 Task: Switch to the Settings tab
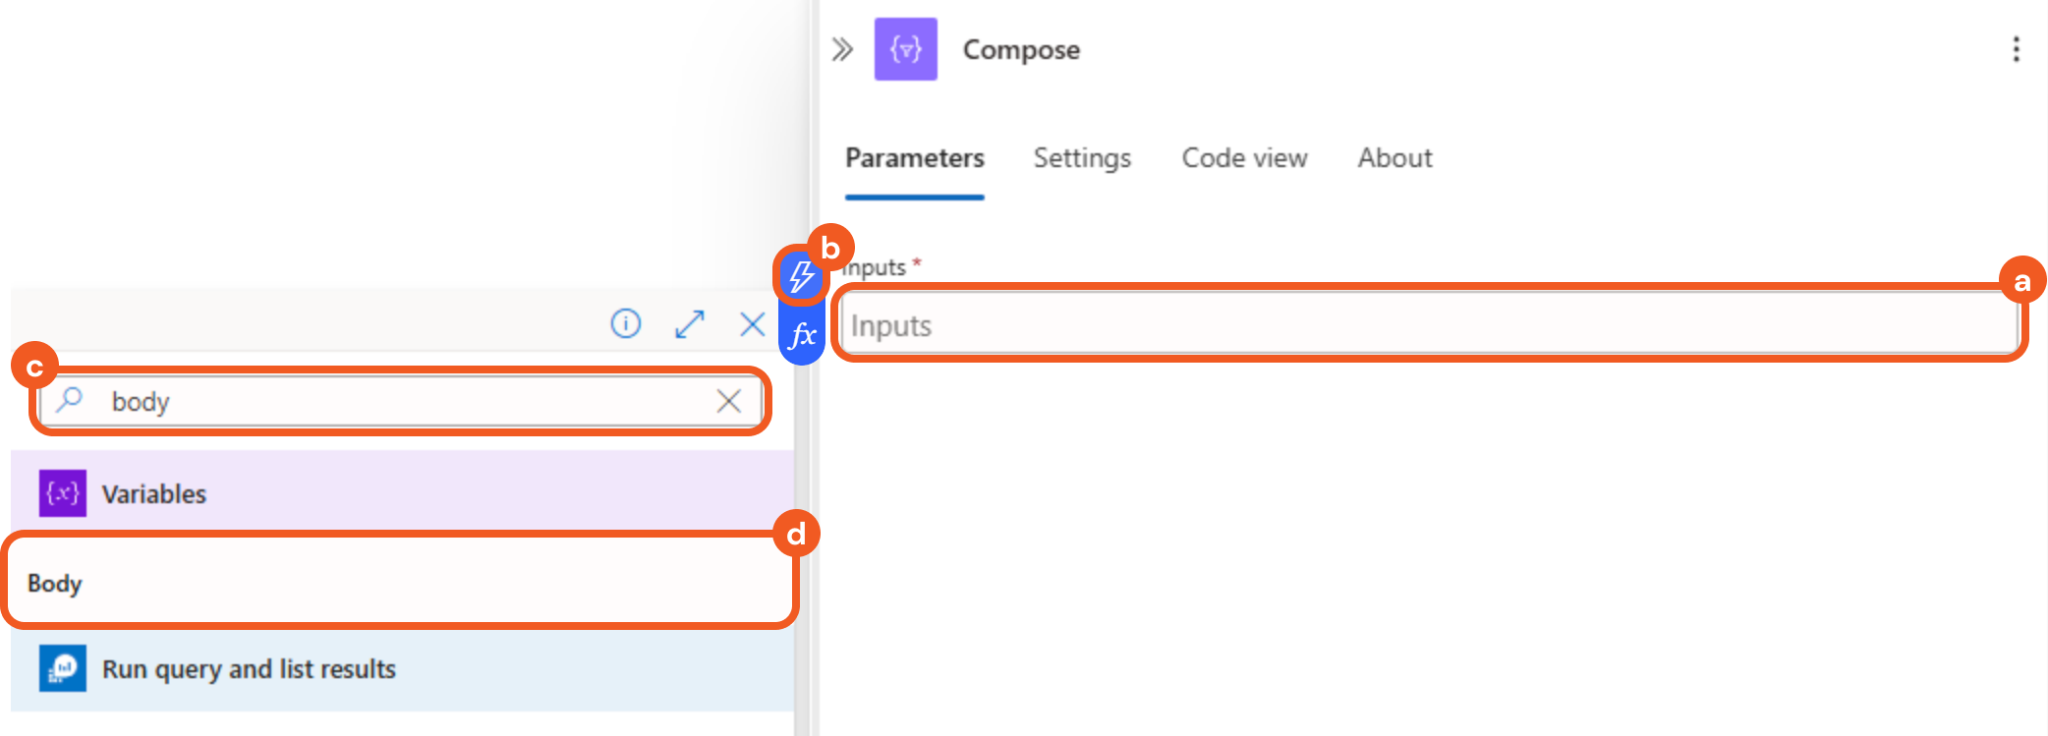(x=1082, y=158)
